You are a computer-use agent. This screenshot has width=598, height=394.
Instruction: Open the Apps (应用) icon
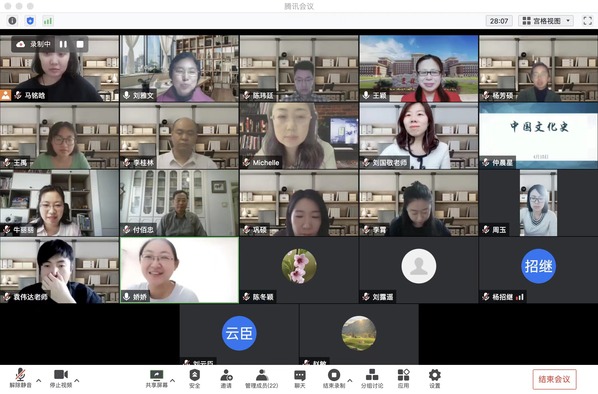click(403, 378)
